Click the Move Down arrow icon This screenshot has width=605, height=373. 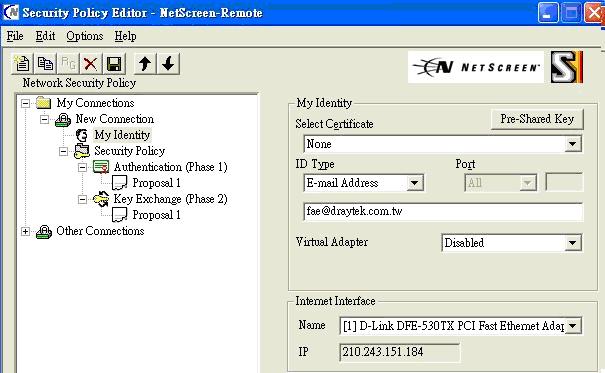168,64
